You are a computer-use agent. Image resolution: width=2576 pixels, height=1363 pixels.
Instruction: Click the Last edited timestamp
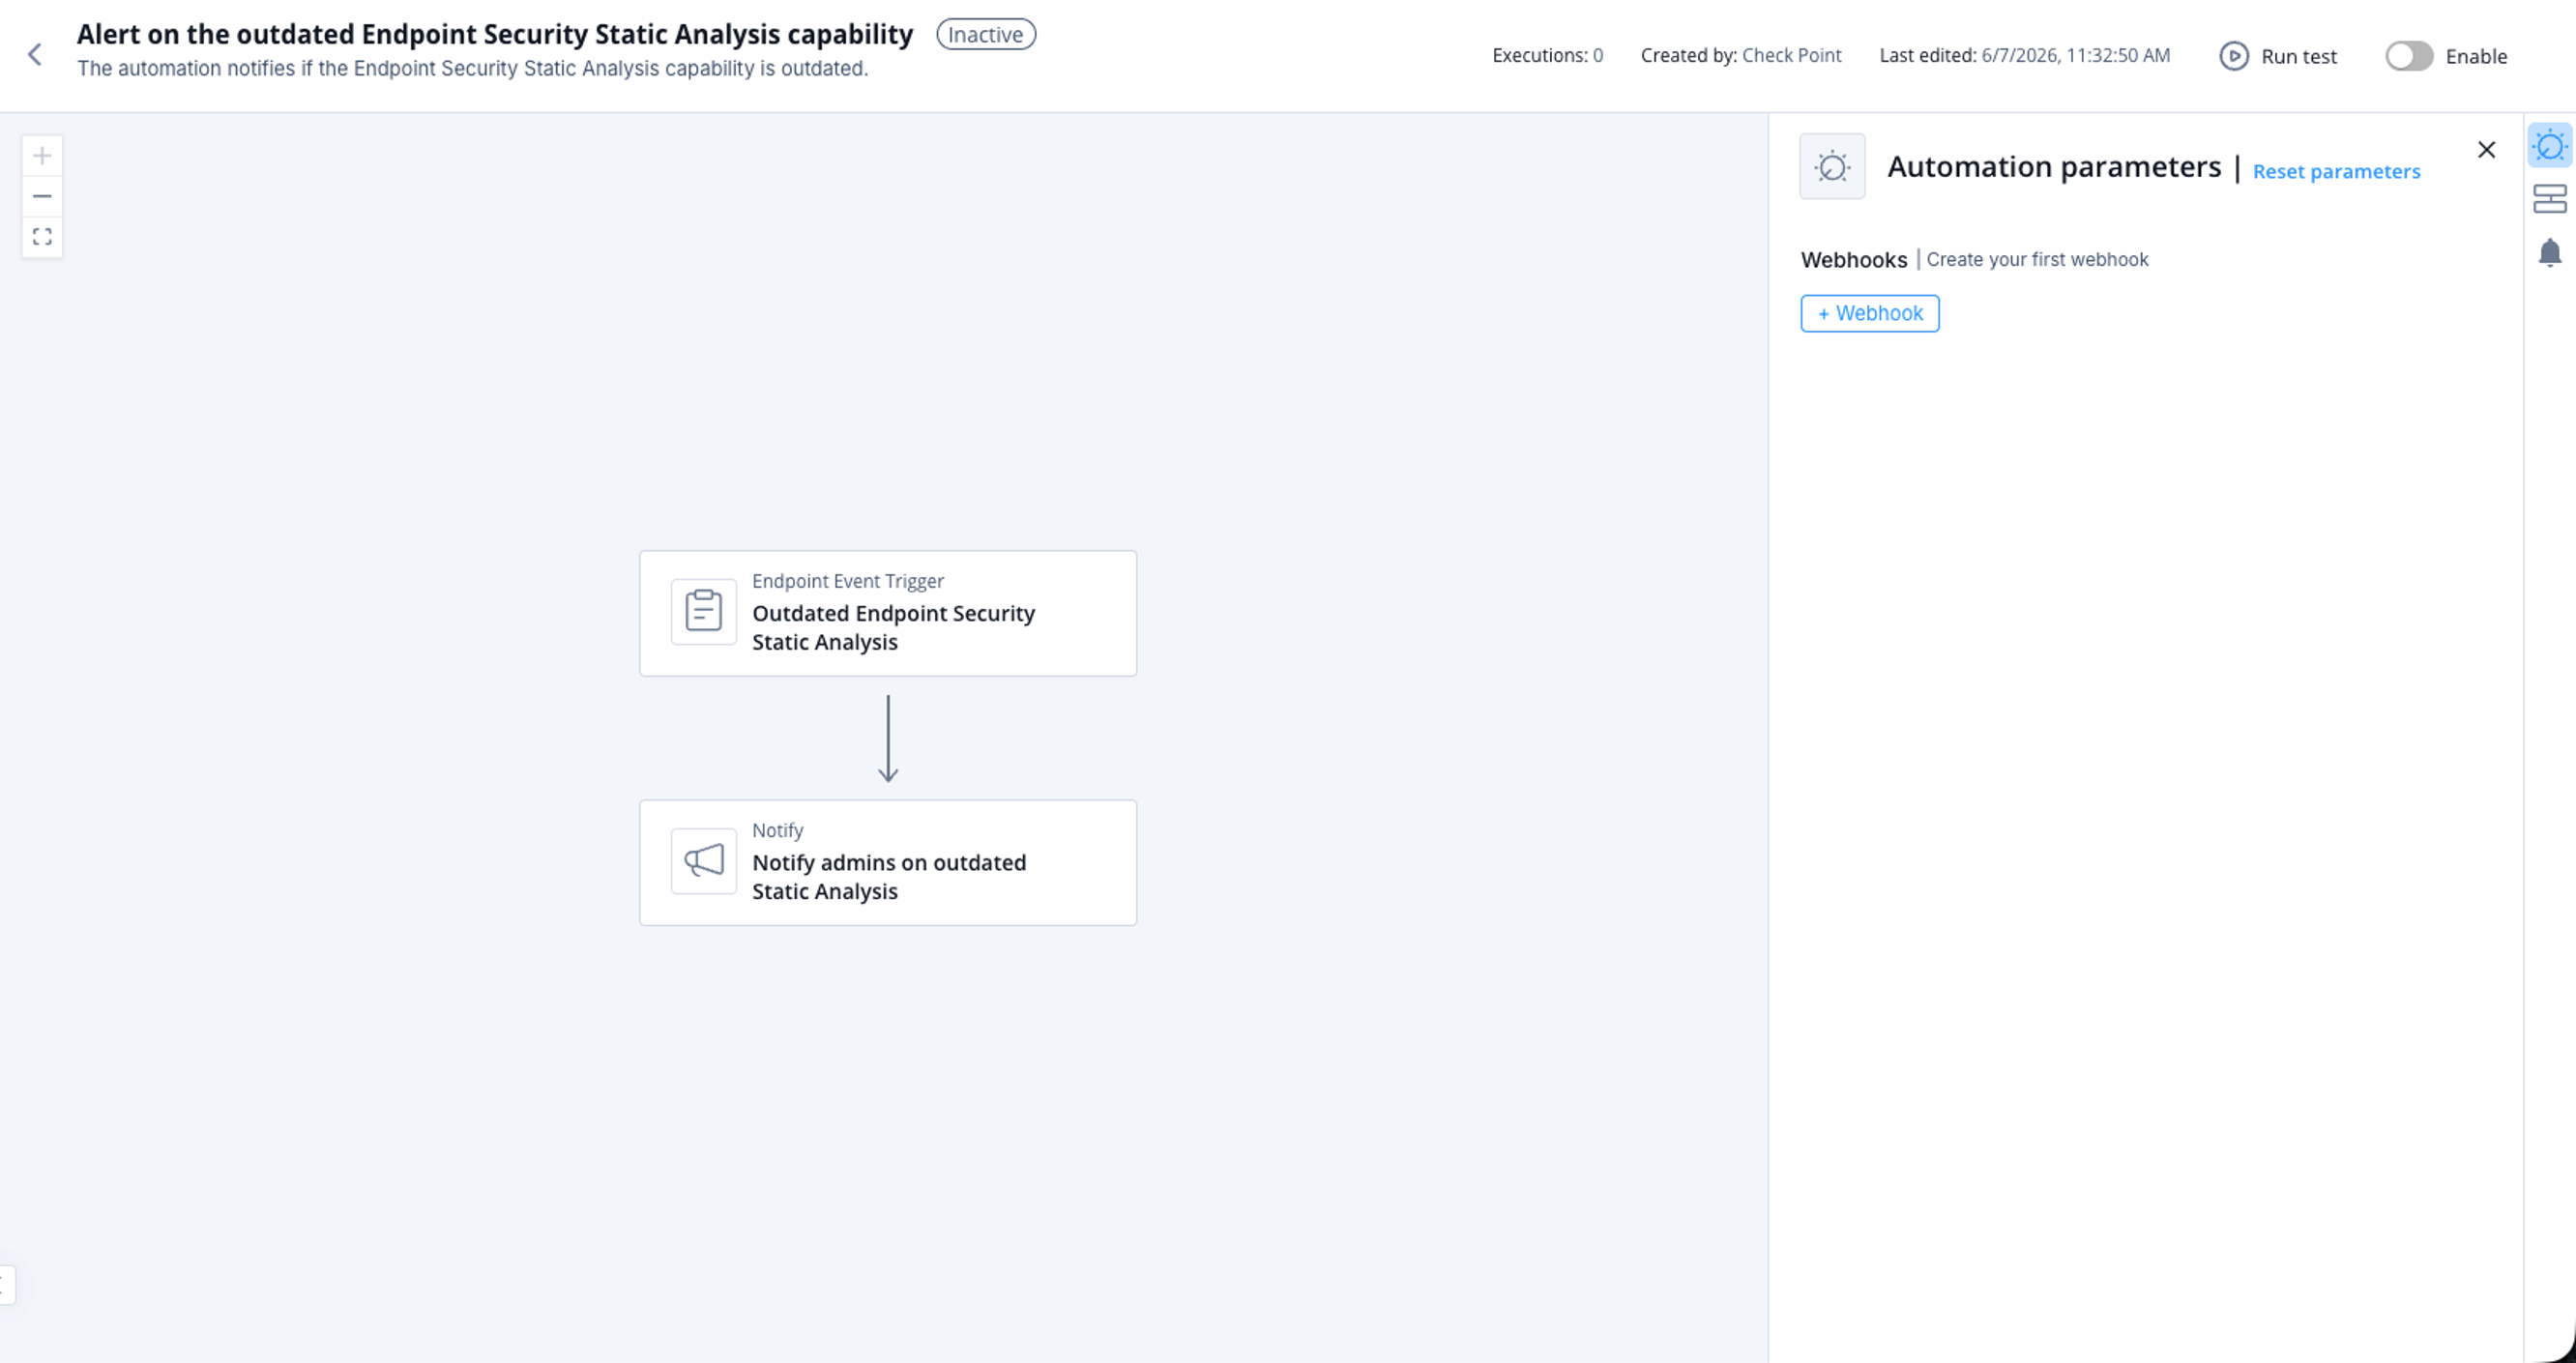2024,56
